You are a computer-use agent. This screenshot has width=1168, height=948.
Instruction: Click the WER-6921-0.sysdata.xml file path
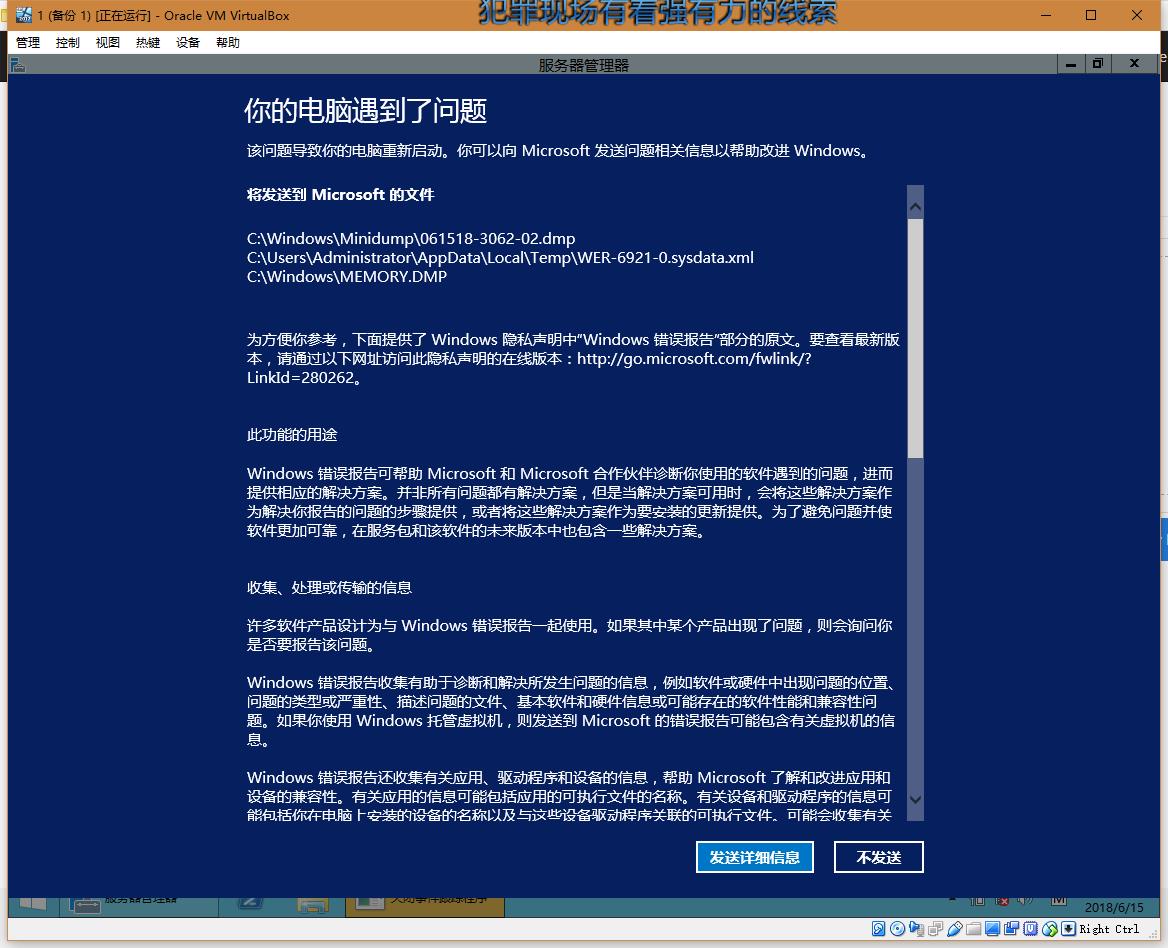coord(501,258)
